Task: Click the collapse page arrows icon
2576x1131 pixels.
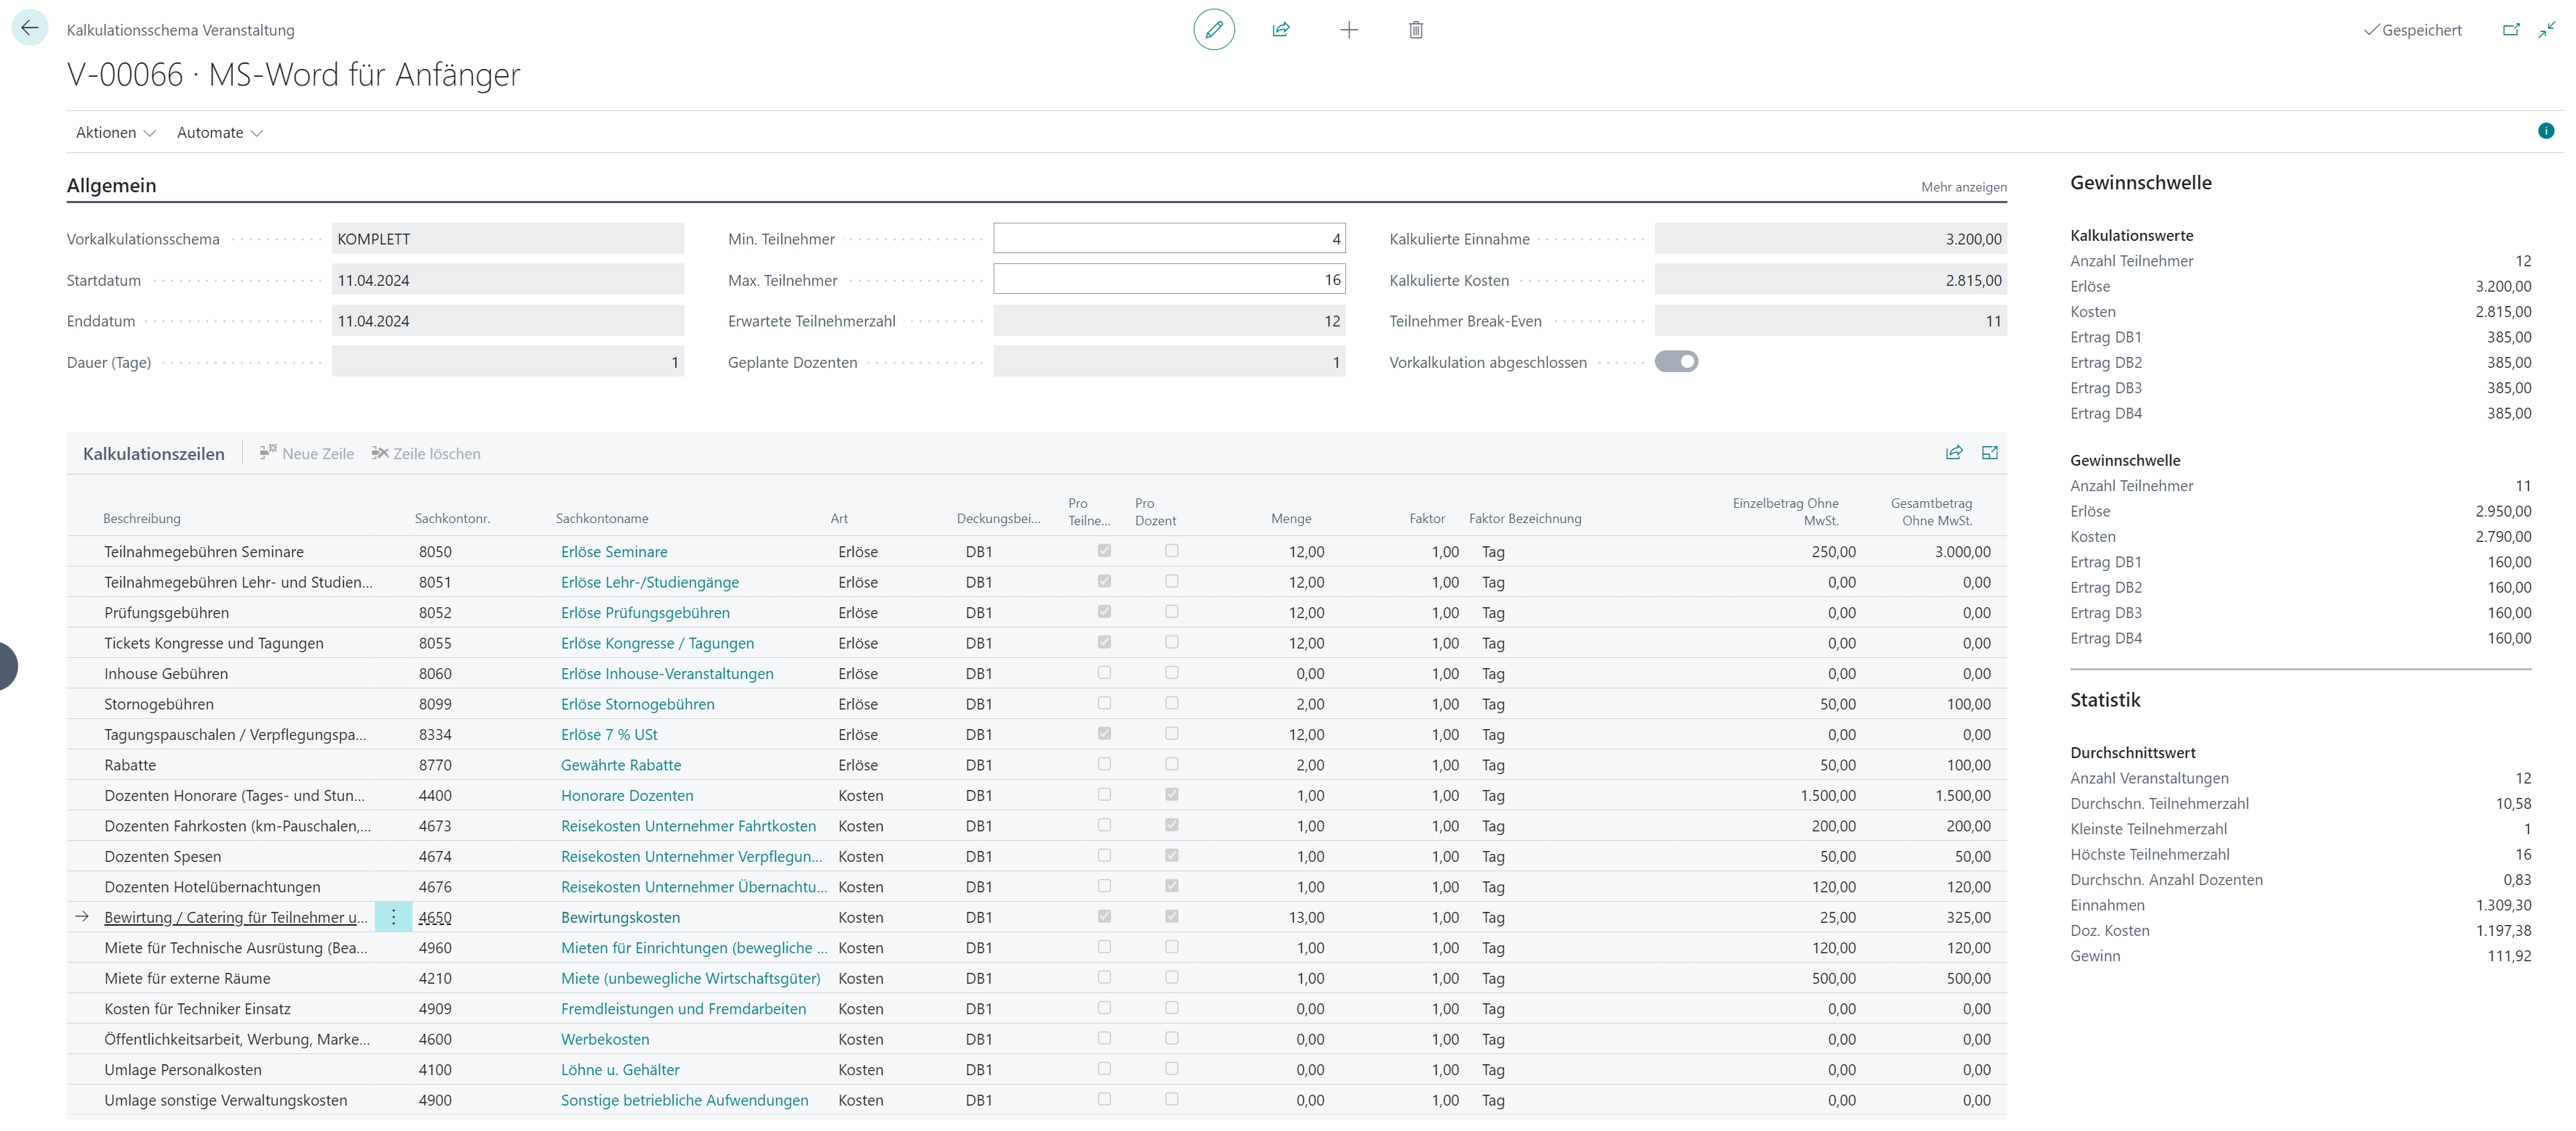Action: (2546, 30)
